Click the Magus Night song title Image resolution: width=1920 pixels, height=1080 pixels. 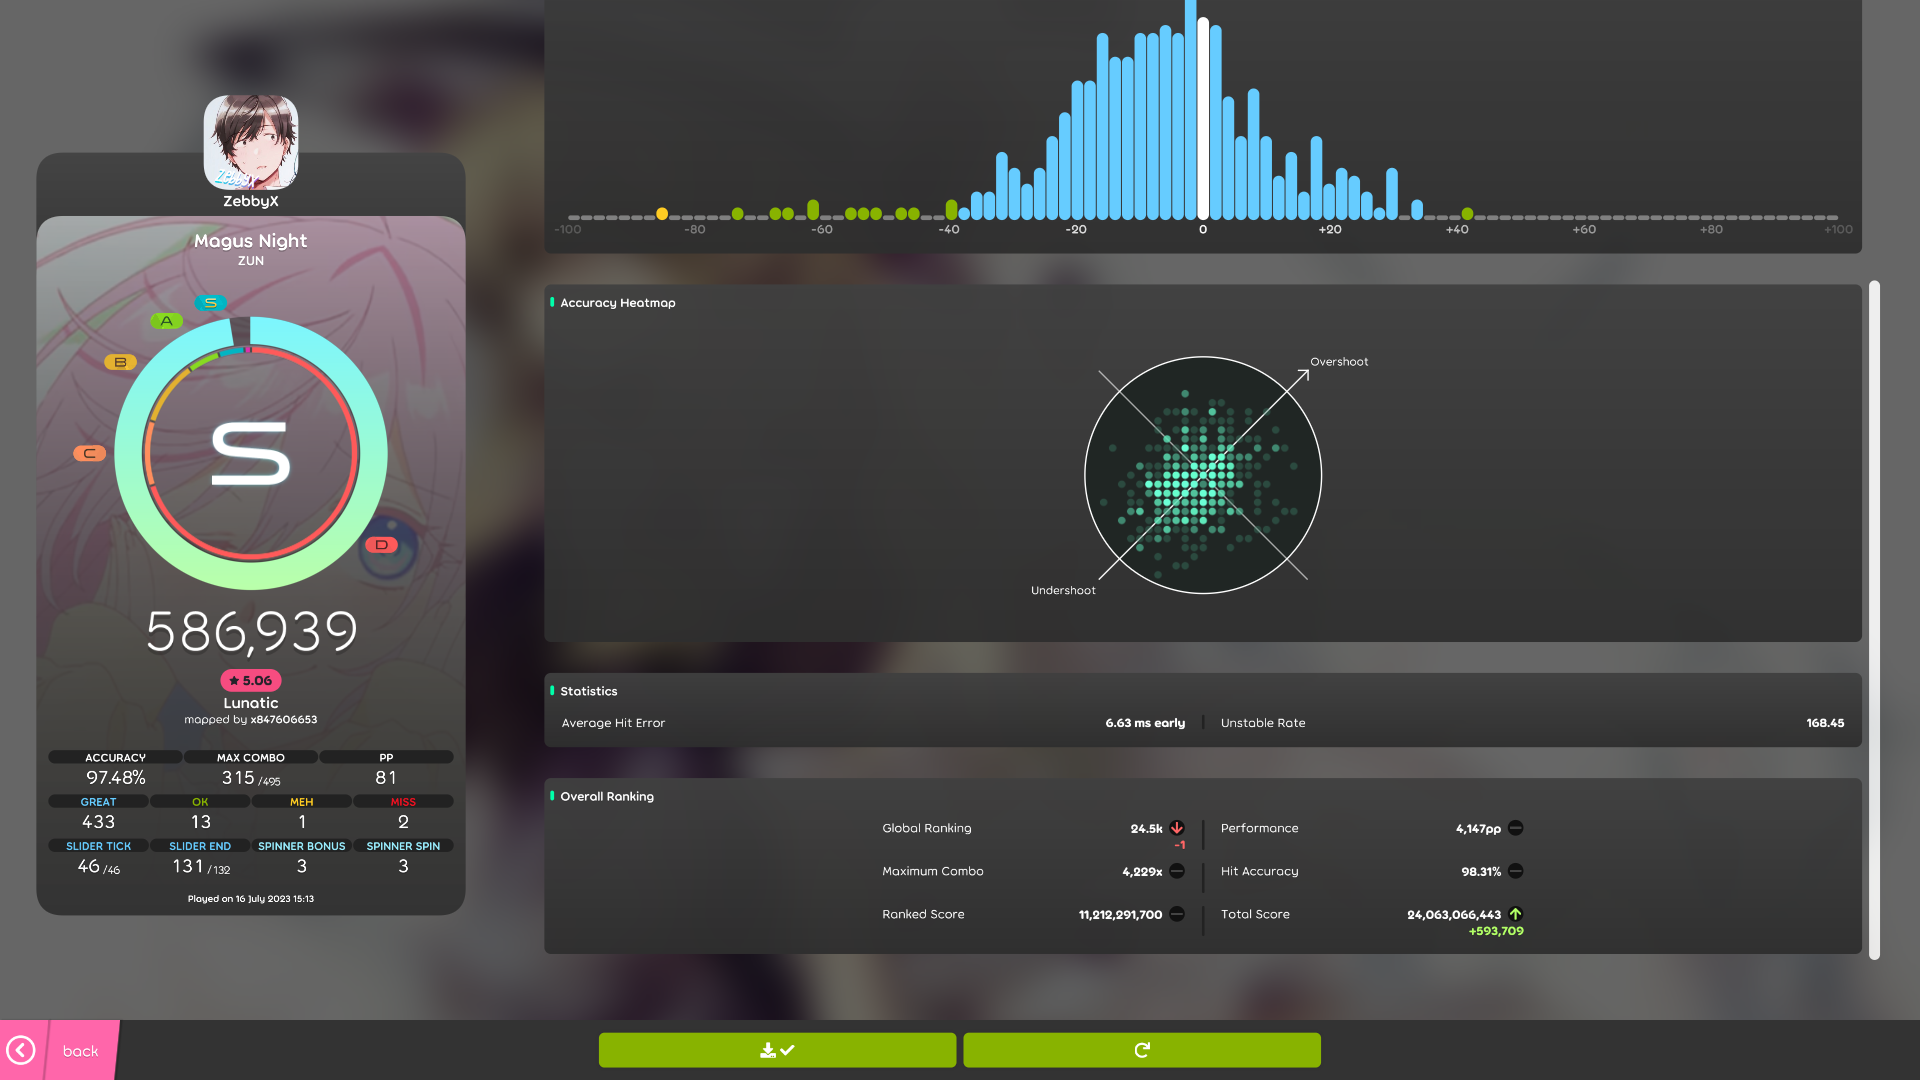coord(251,241)
